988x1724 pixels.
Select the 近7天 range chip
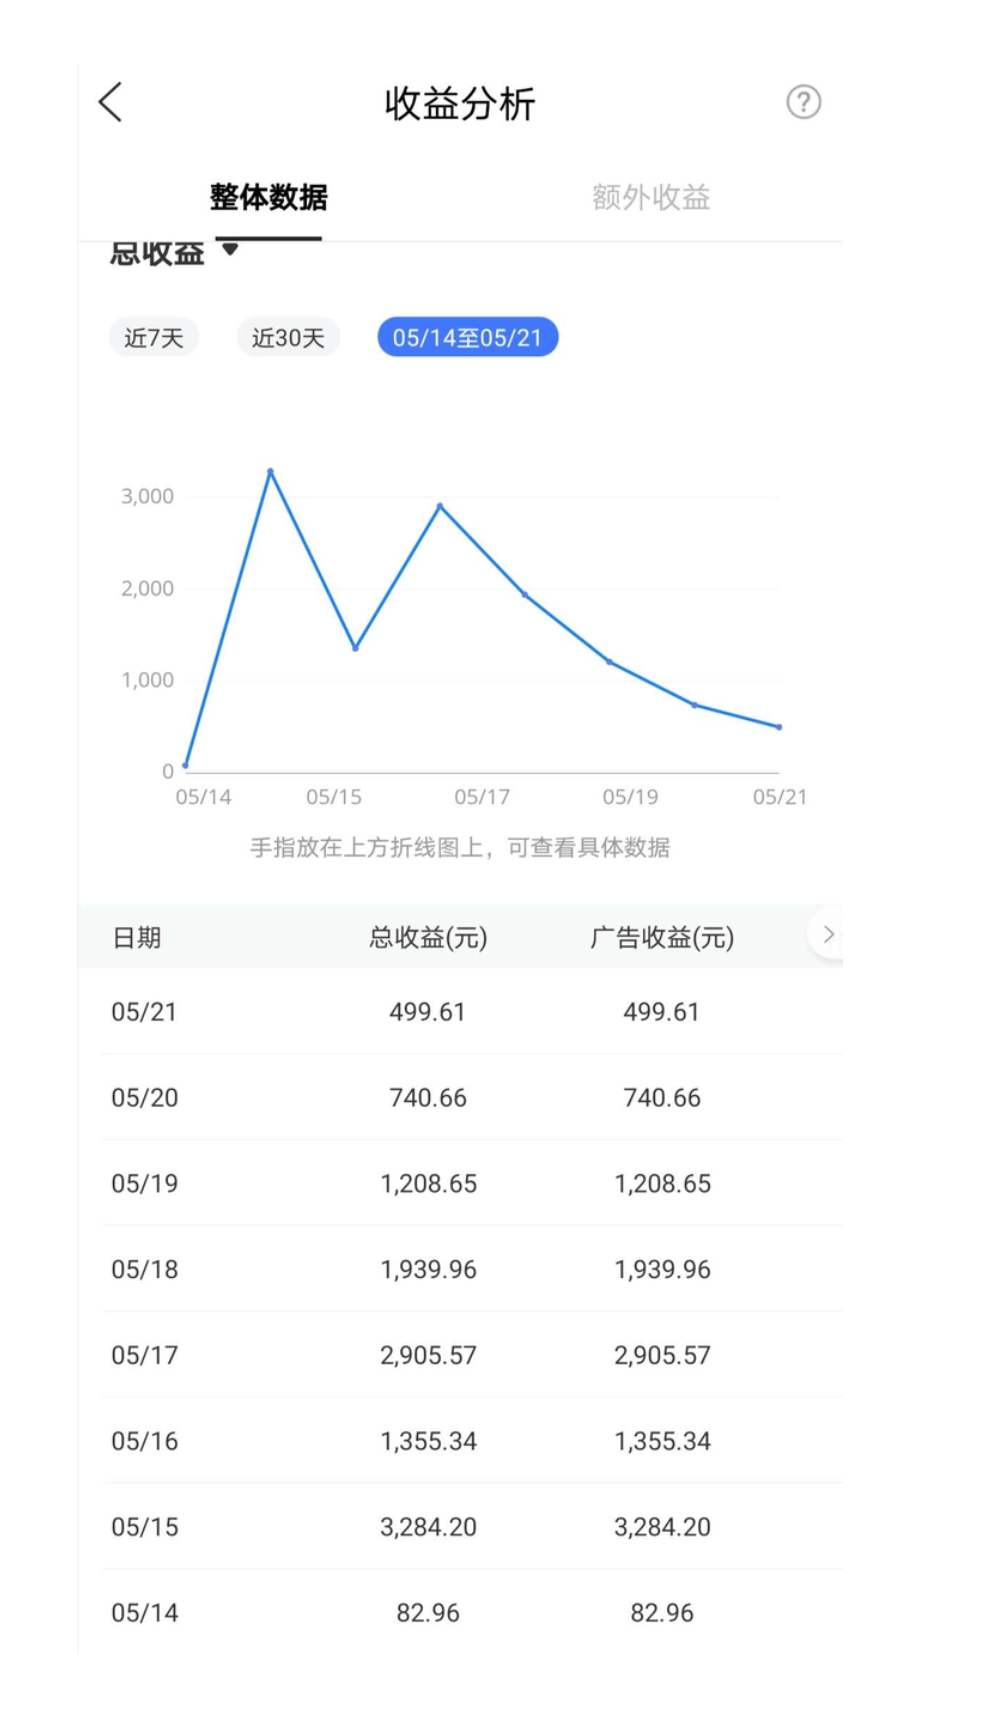154,338
